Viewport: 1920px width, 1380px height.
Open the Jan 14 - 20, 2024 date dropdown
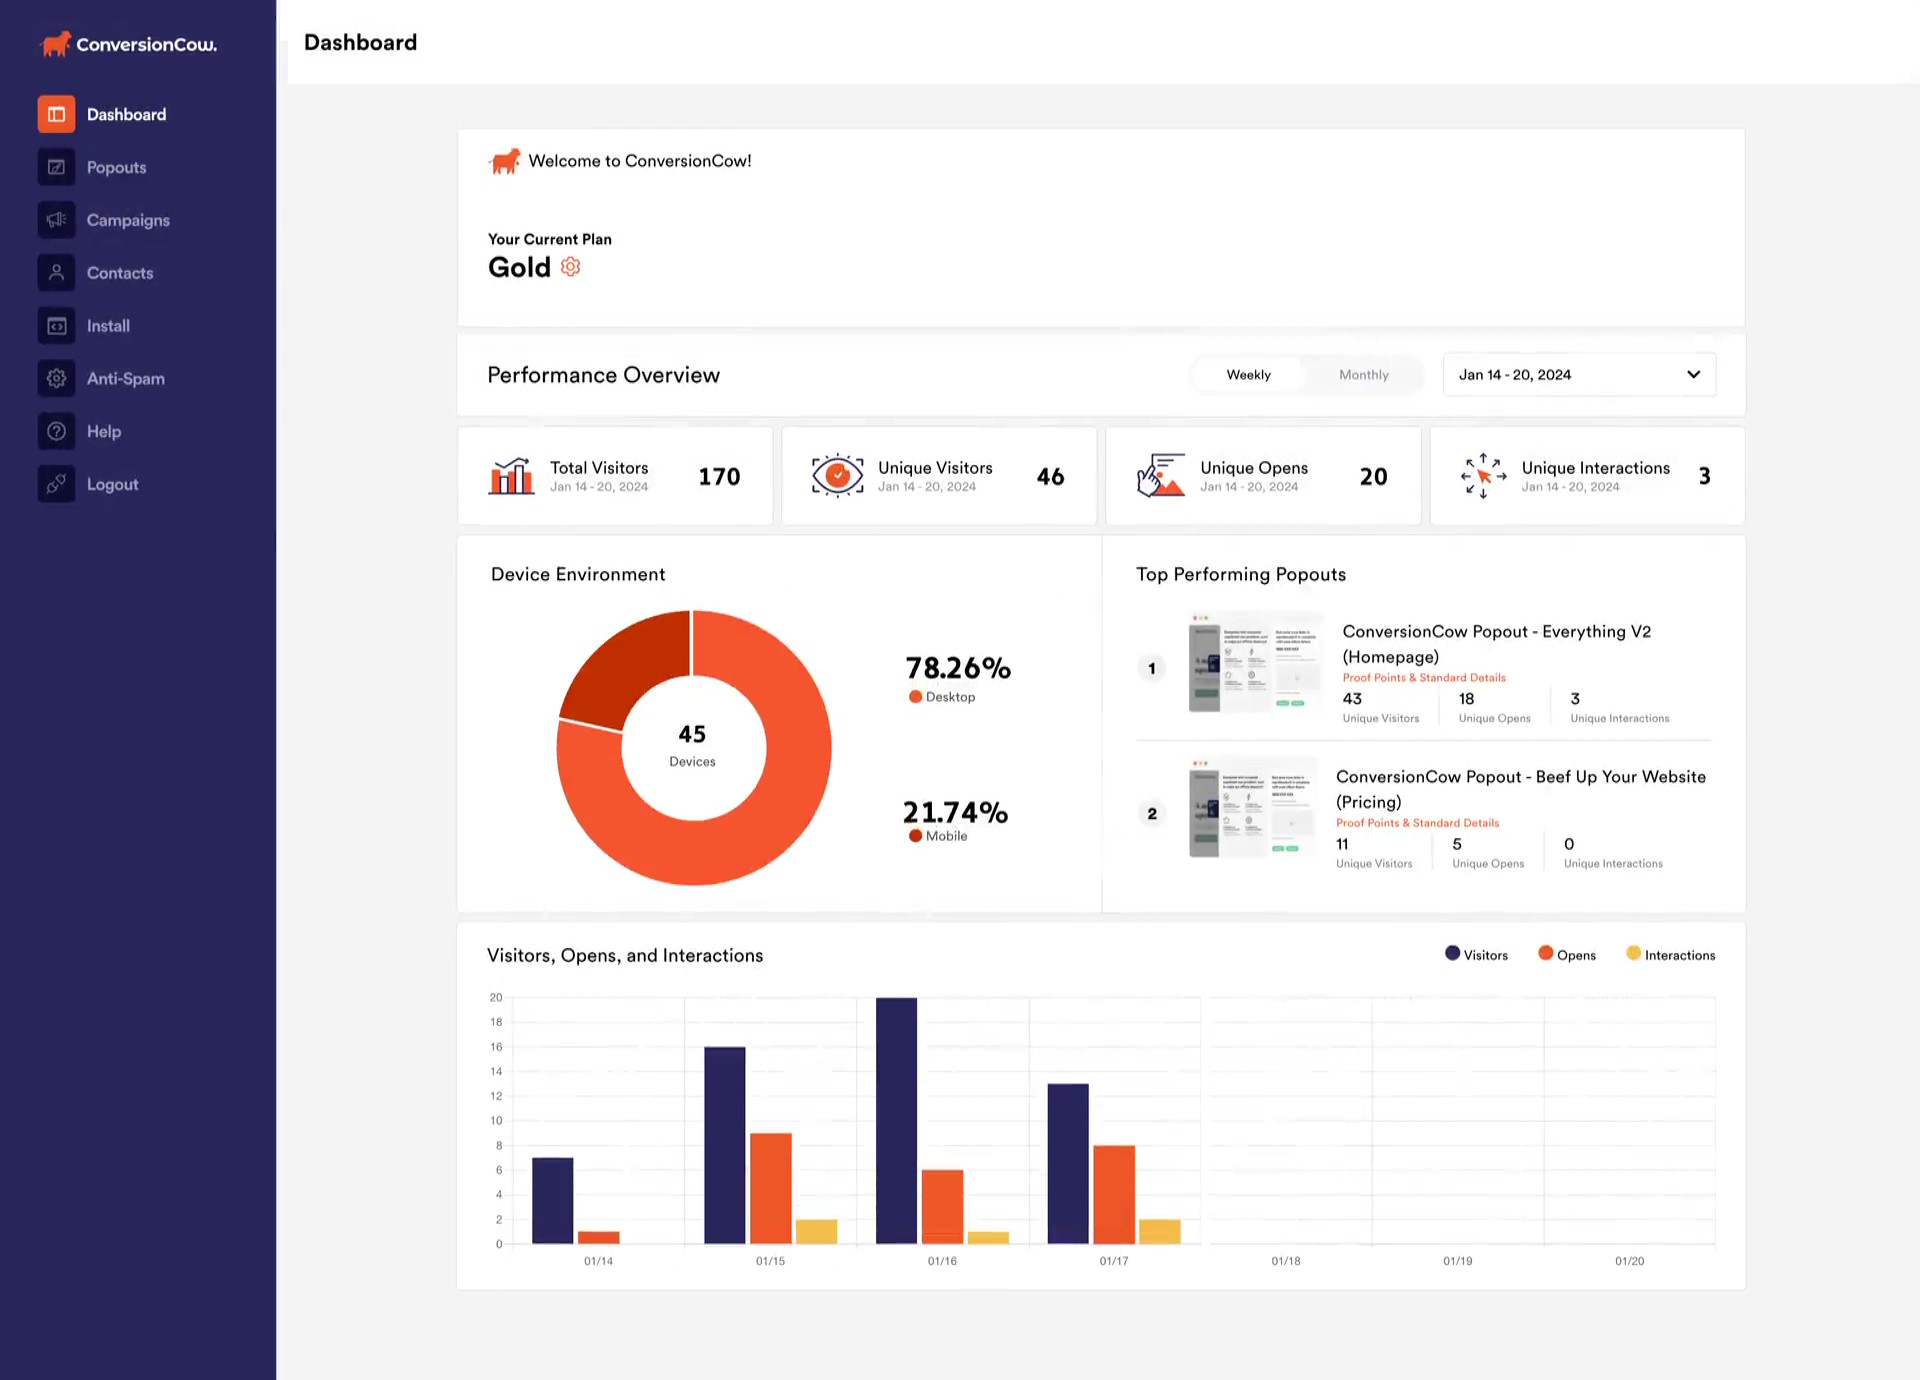click(x=1578, y=374)
